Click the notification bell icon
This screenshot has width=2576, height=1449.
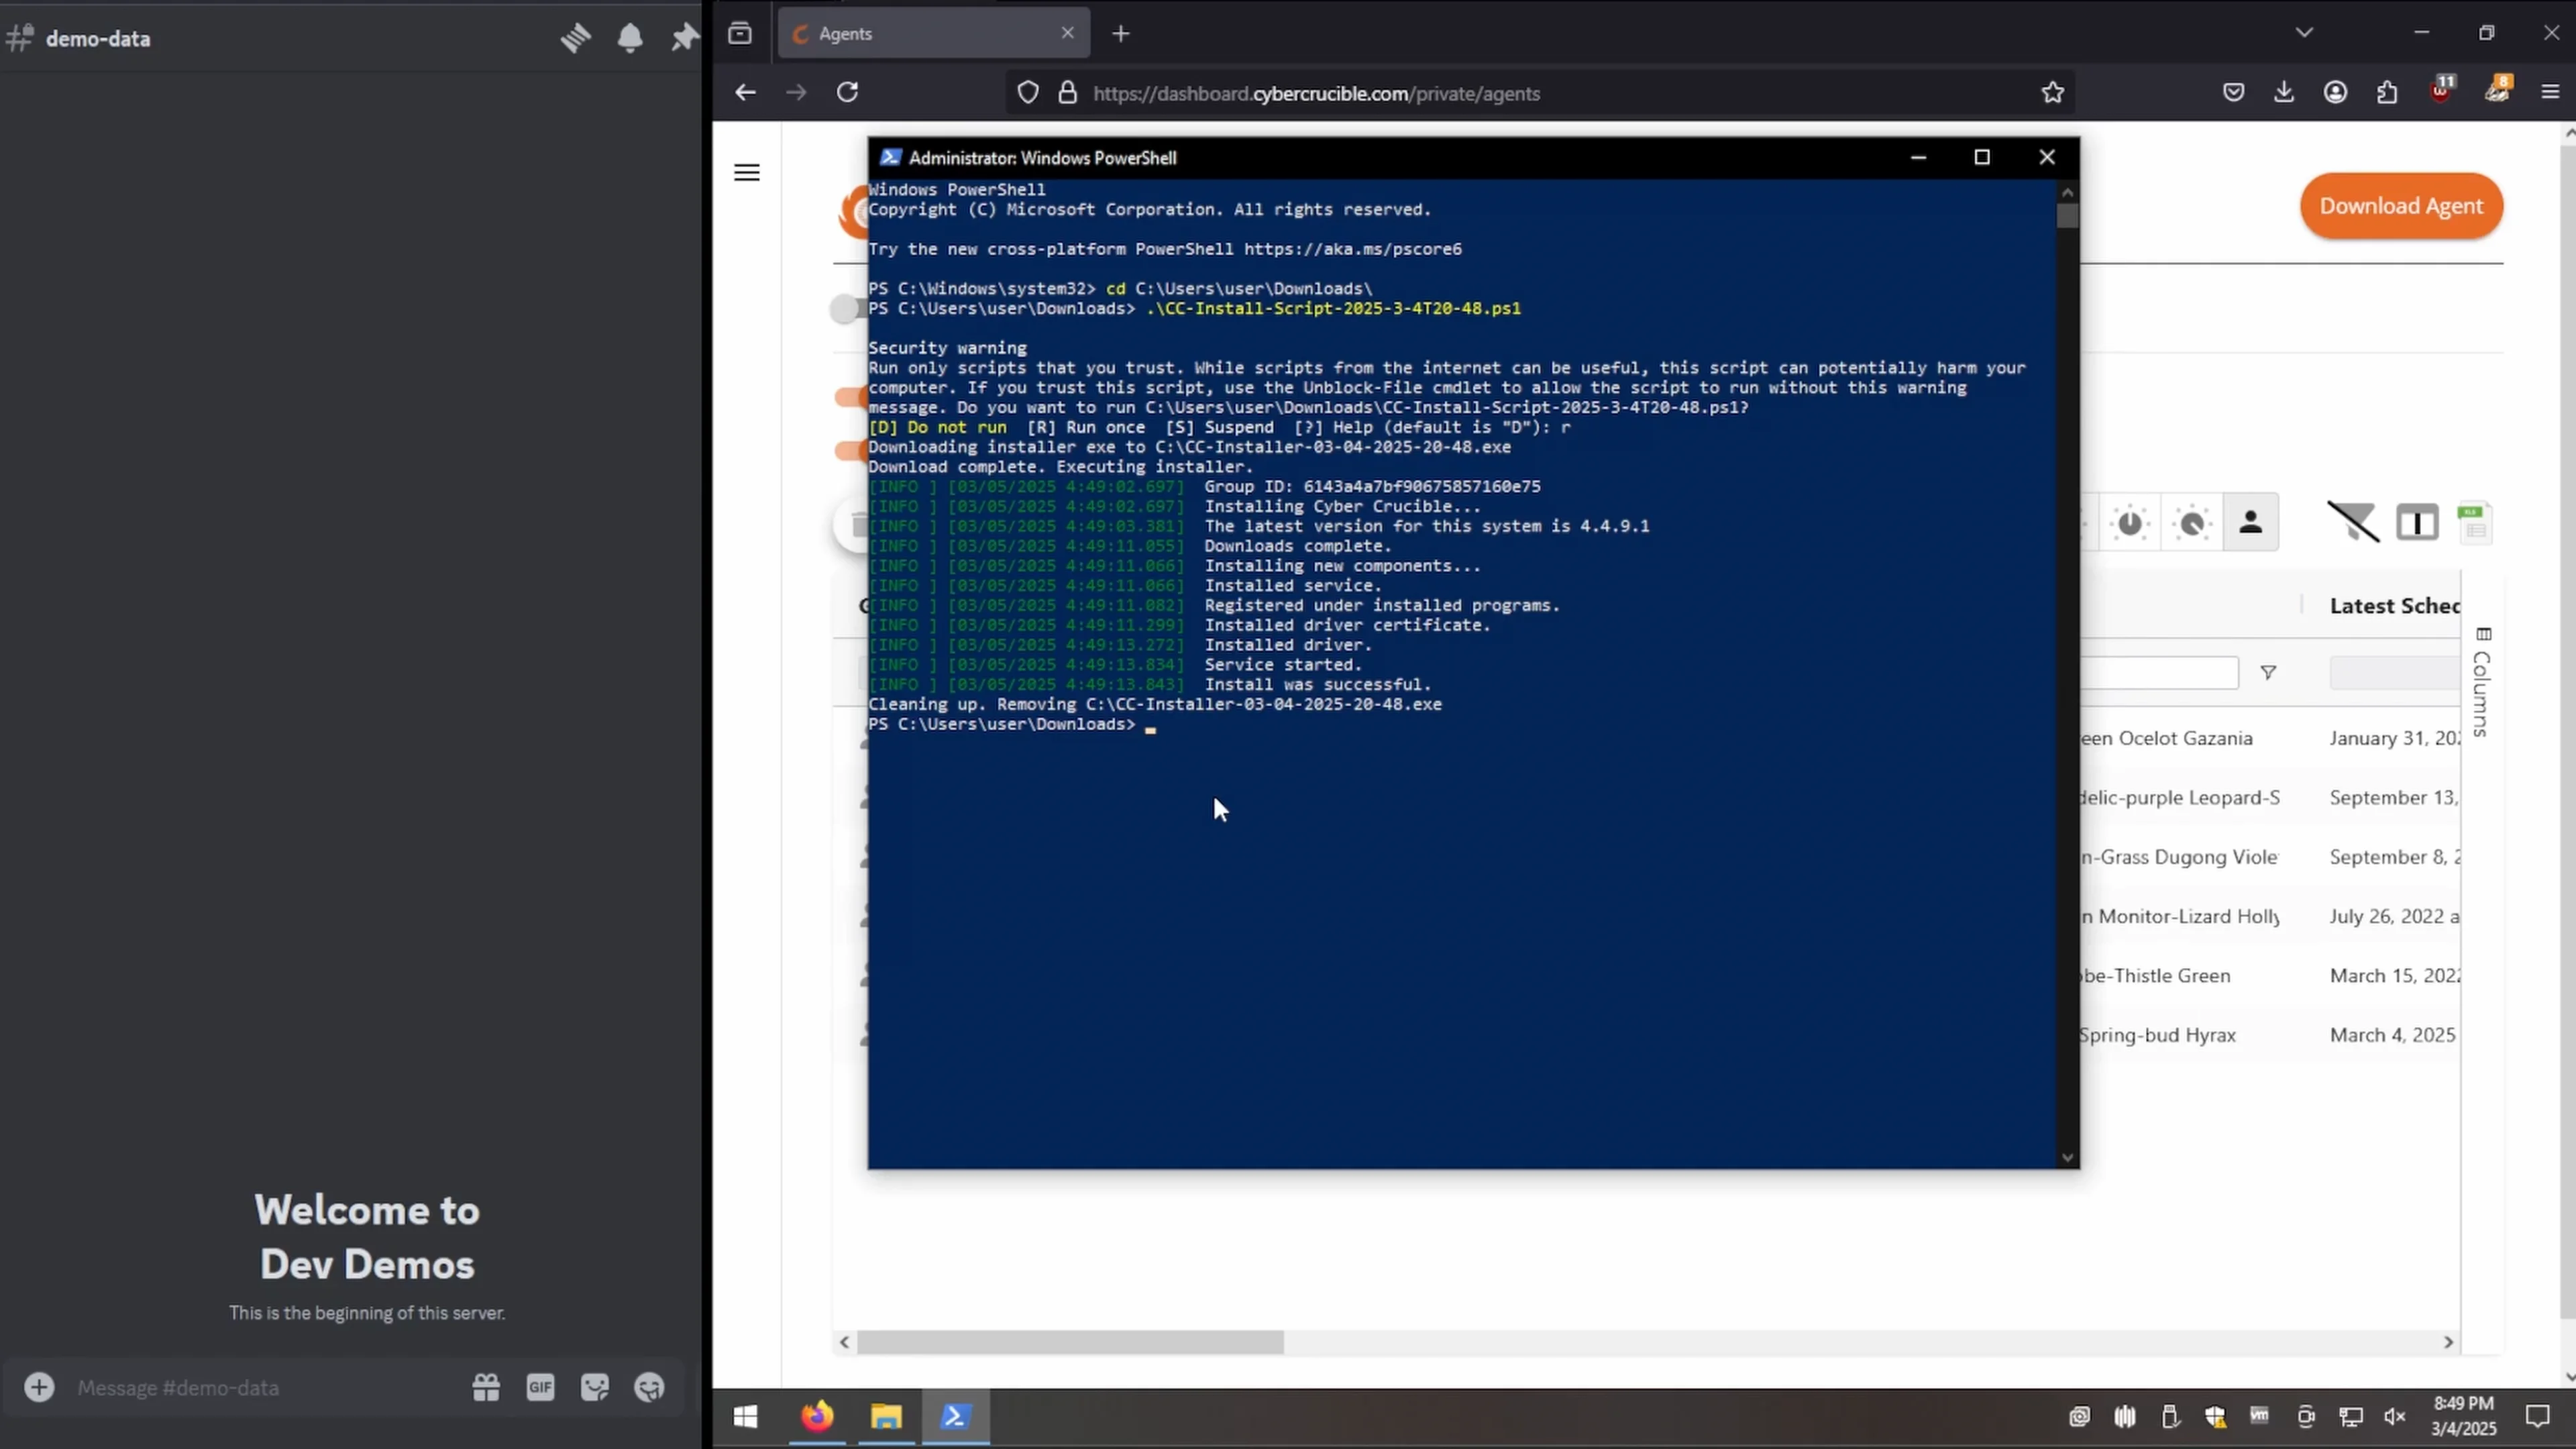[630, 38]
